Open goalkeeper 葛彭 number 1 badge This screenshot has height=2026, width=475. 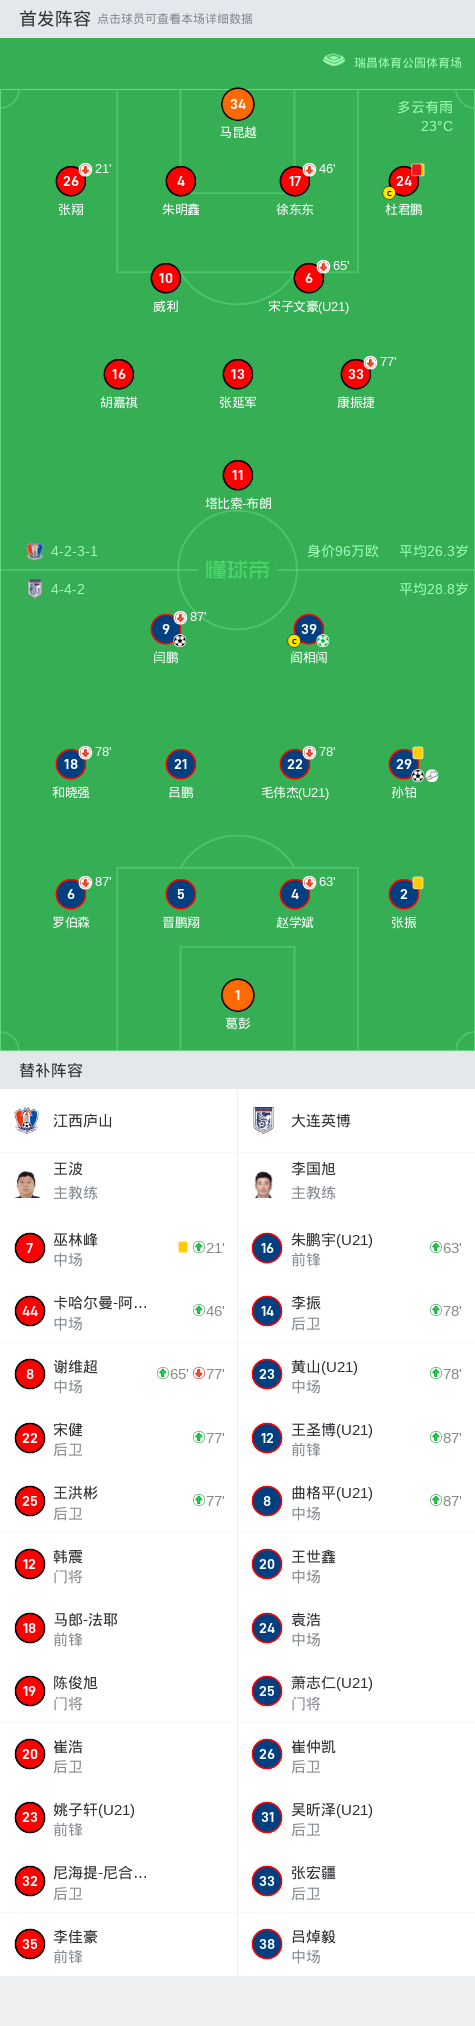(x=238, y=995)
